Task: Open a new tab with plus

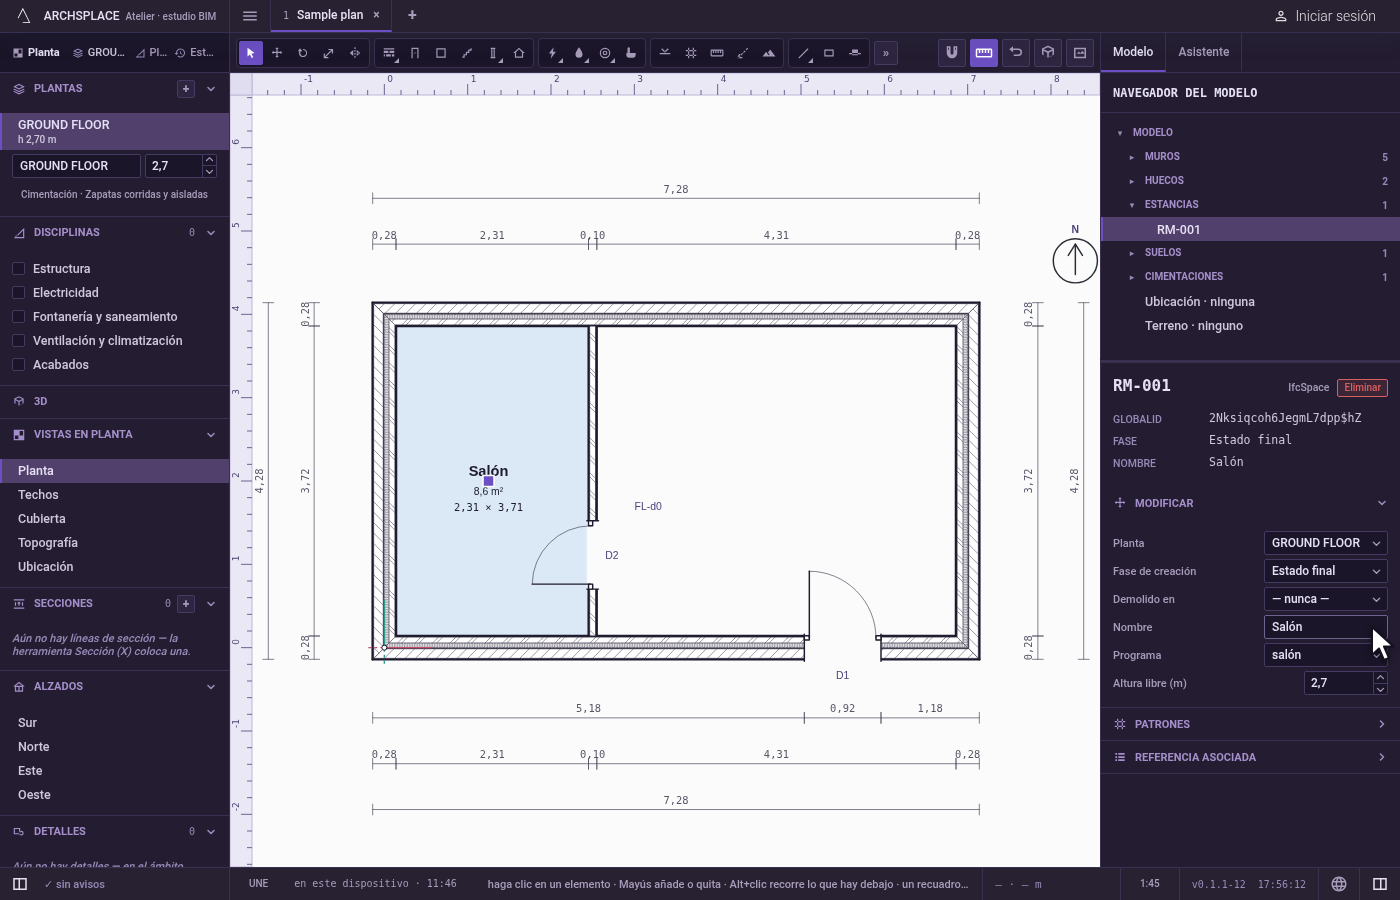Action: 412,15
